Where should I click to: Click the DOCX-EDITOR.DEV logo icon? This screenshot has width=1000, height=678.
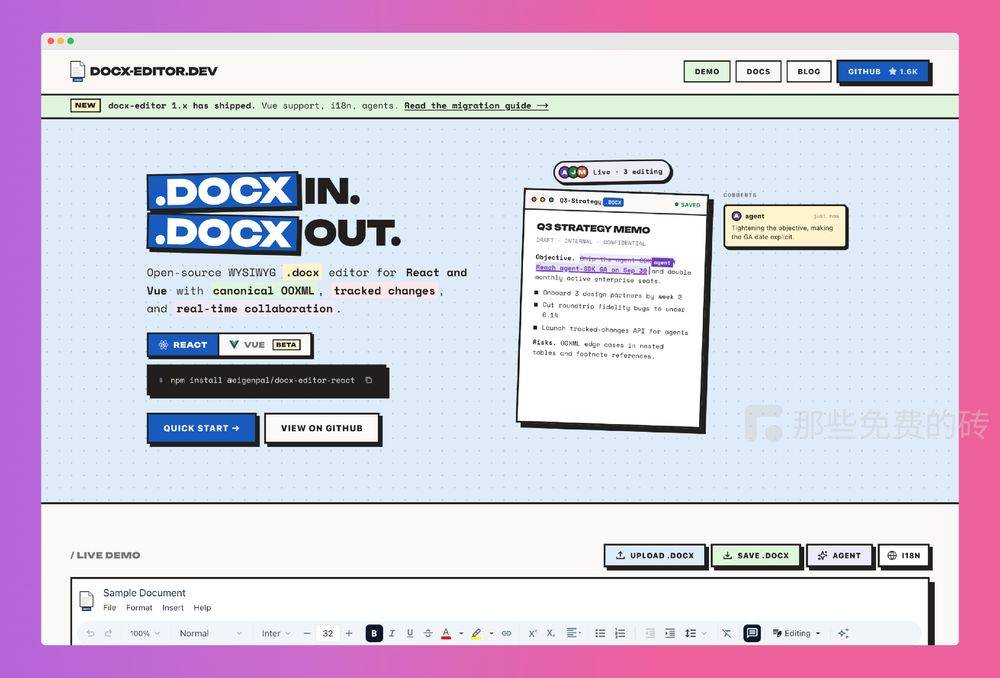(x=77, y=71)
